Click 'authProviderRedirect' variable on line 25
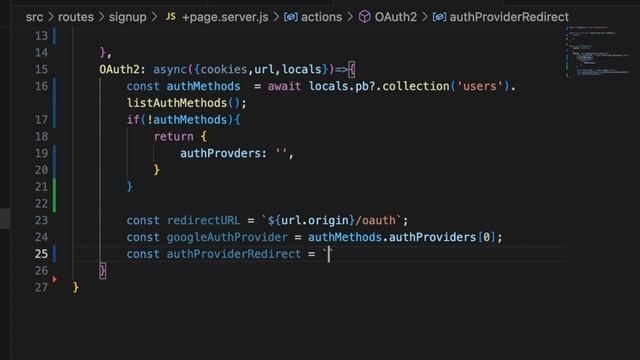The image size is (640, 360). coord(233,254)
